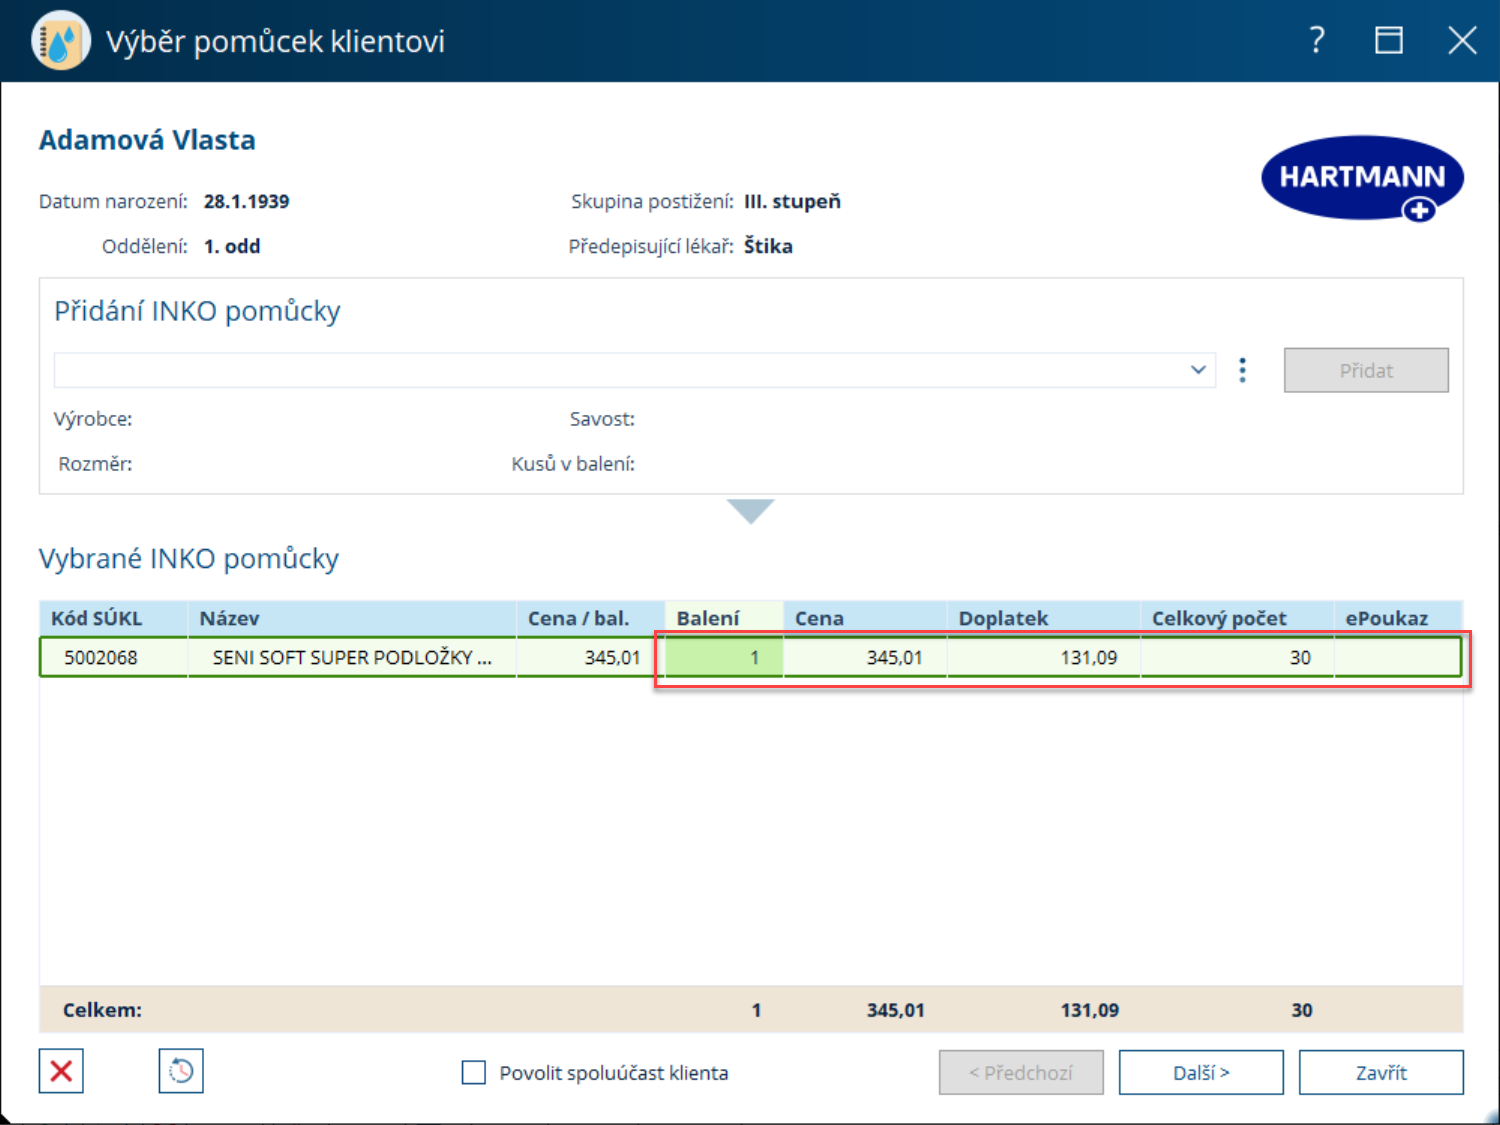Click the Přidat button

pyautogui.click(x=1366, y=370)
